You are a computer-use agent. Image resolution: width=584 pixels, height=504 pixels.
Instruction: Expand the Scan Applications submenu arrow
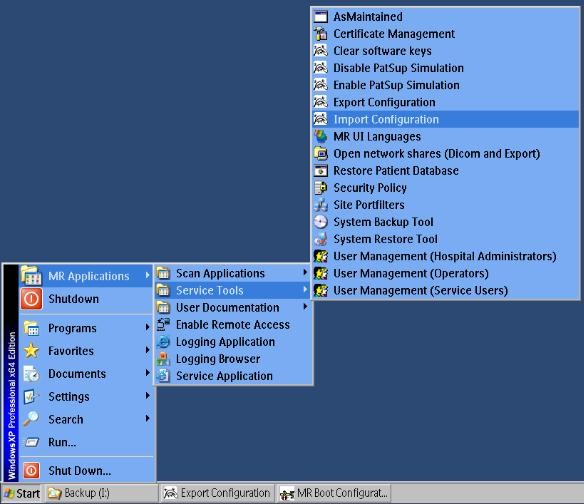(x=305, y=273)
